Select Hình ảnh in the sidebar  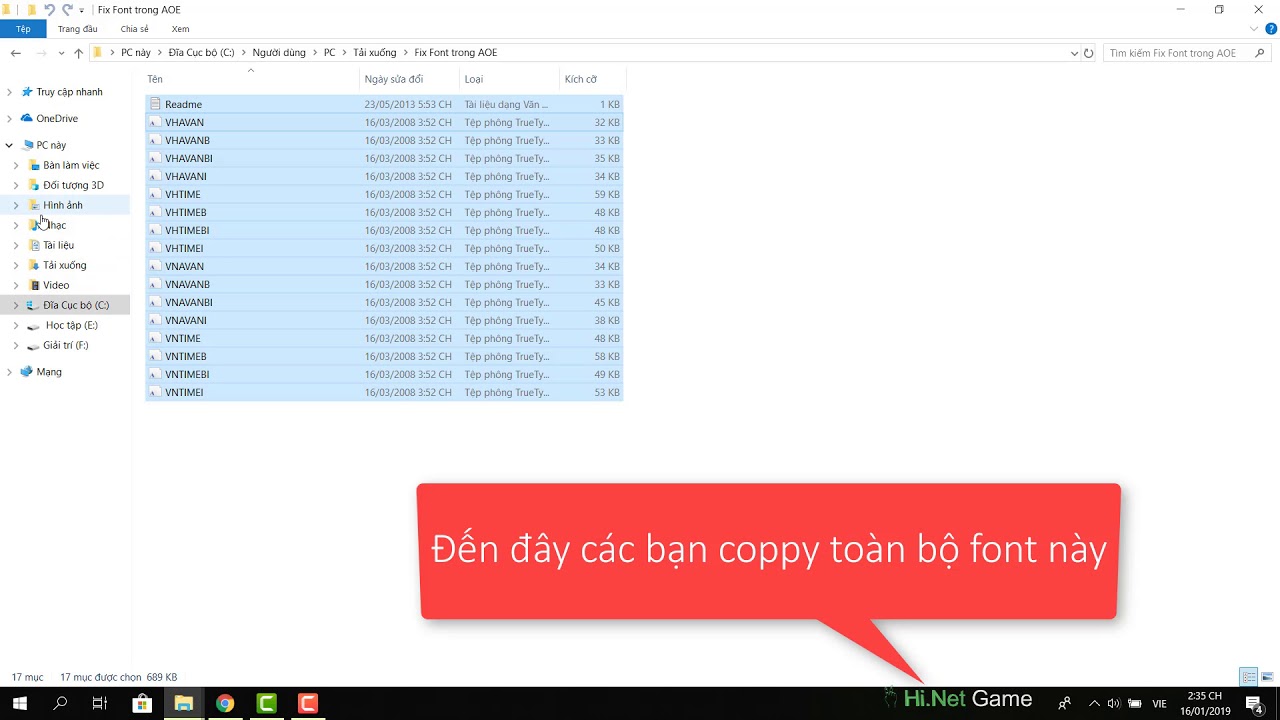pos(63,205)
